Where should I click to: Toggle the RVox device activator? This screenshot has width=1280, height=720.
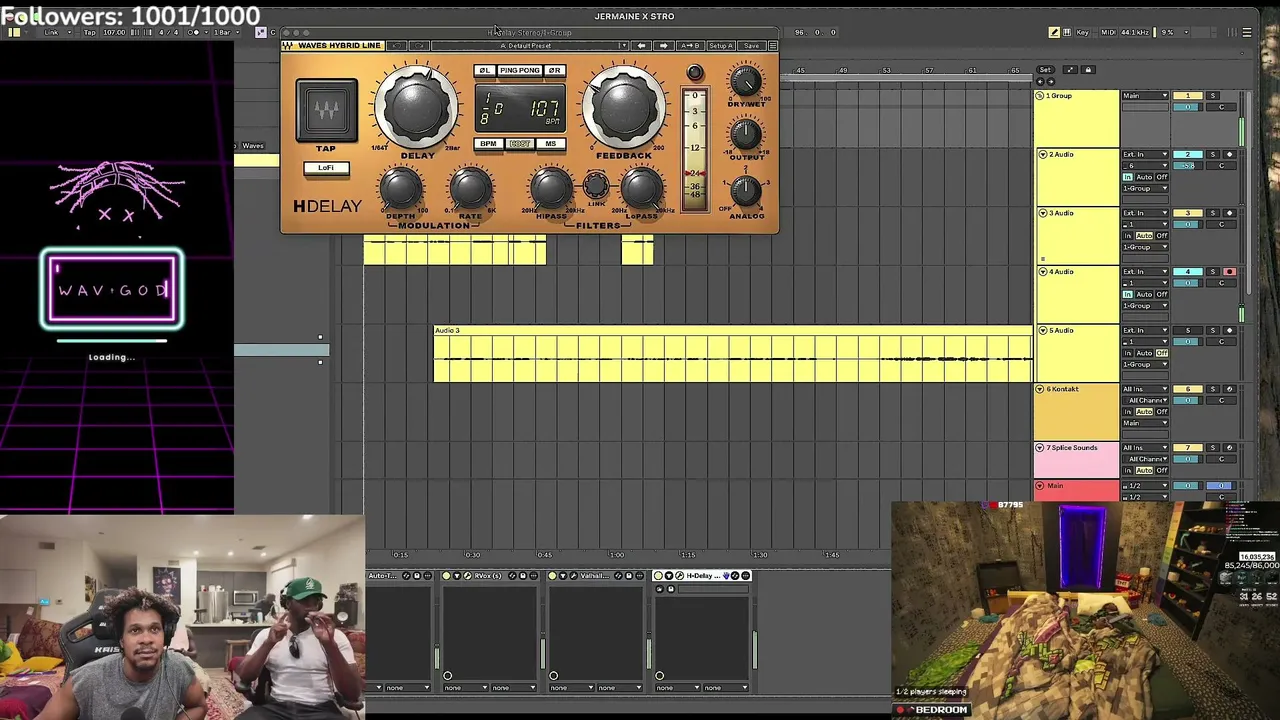tap(446, 576)
